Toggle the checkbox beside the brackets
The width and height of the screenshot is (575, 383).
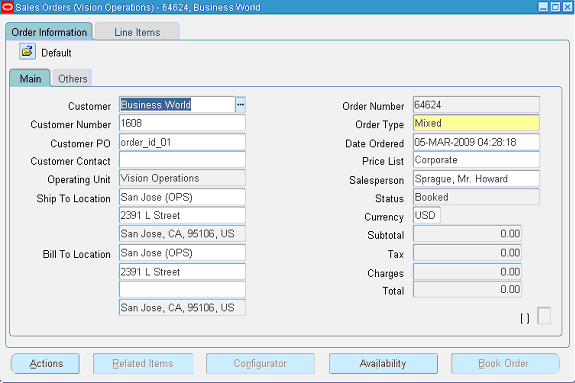(x=544, y=315)
